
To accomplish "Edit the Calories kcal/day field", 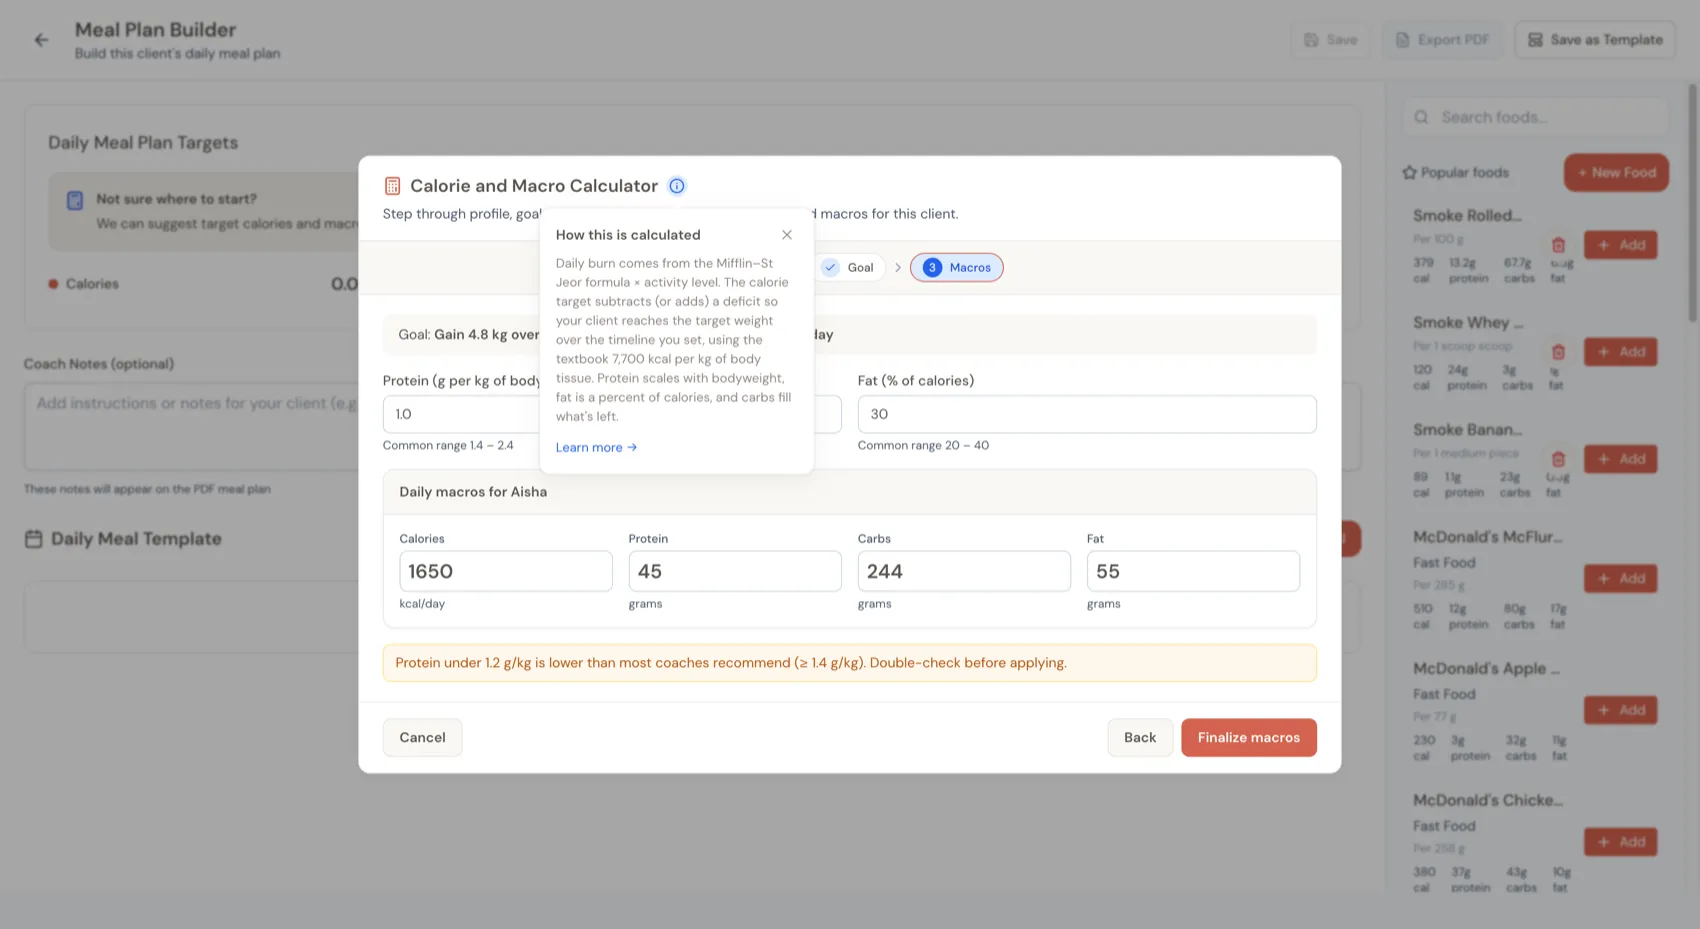I will pos(506,571).
